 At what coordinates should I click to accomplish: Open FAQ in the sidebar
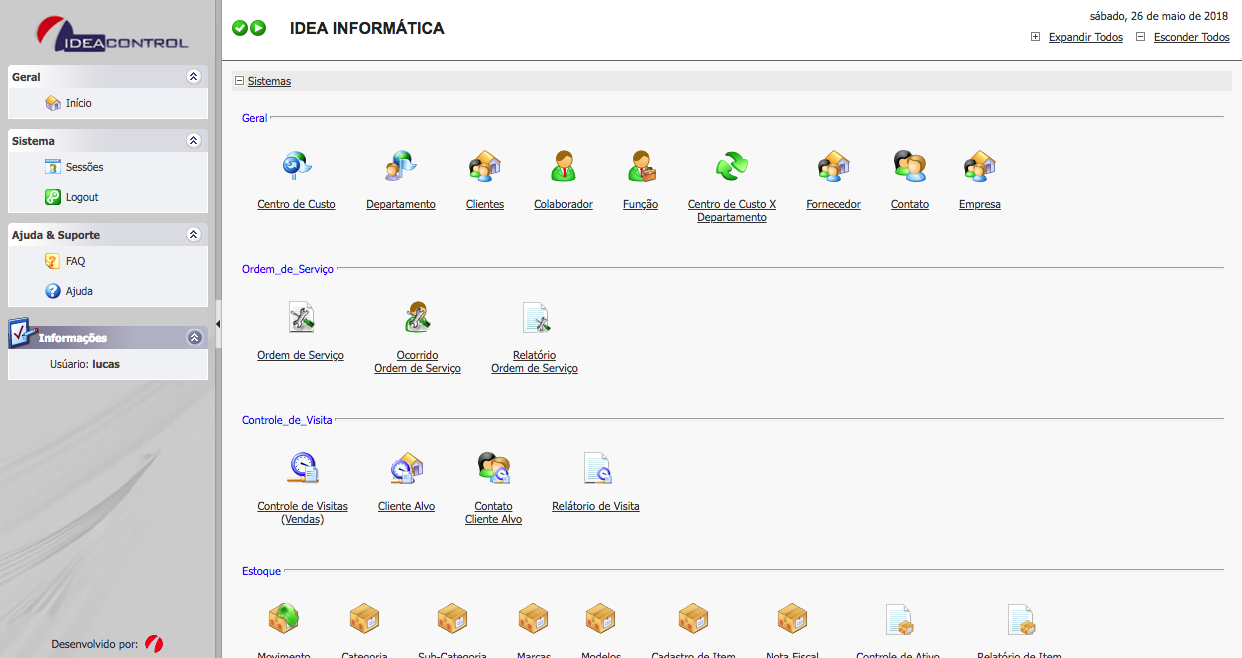click(x=76, y=261)
